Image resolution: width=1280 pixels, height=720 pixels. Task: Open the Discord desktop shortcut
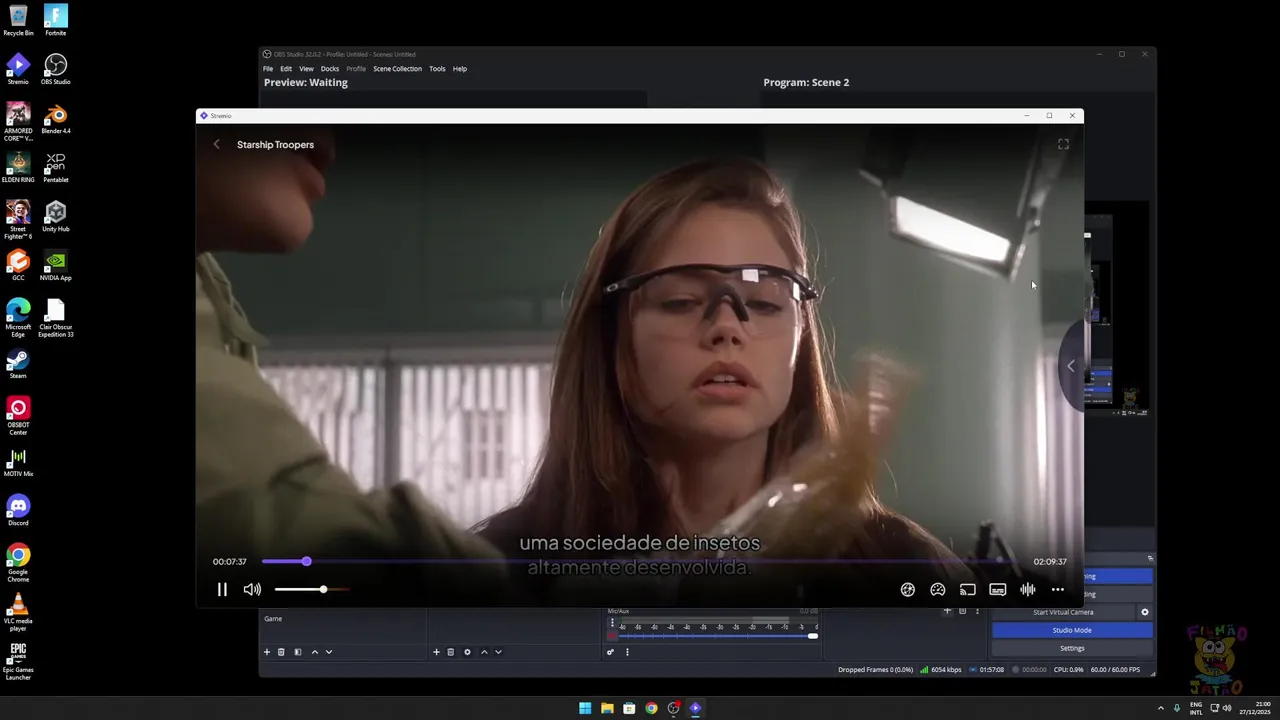18,510
